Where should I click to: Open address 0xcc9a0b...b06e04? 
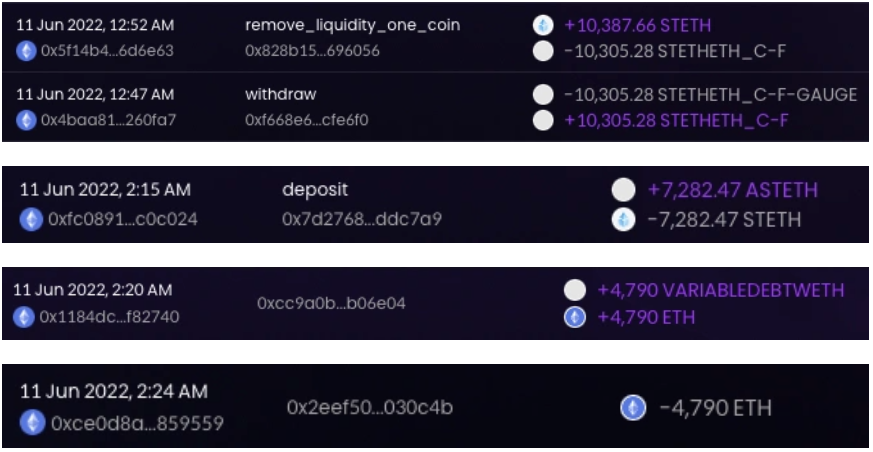click(331, 303)
